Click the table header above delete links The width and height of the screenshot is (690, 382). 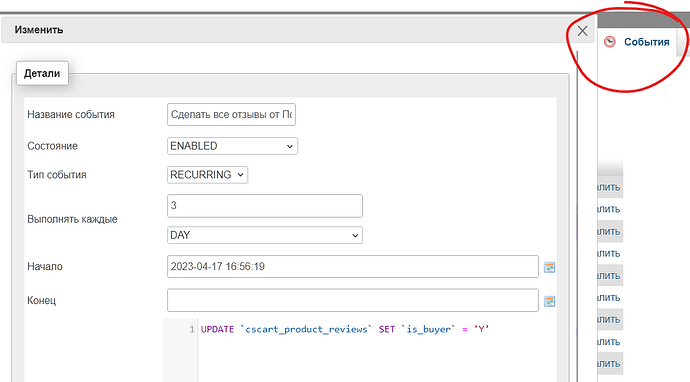point(610,168)
